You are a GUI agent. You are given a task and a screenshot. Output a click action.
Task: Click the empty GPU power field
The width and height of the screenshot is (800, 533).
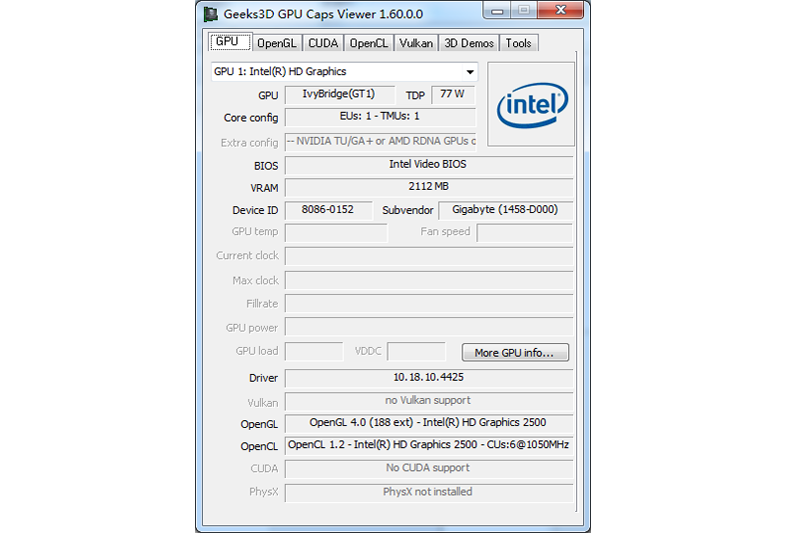(429, 327)
